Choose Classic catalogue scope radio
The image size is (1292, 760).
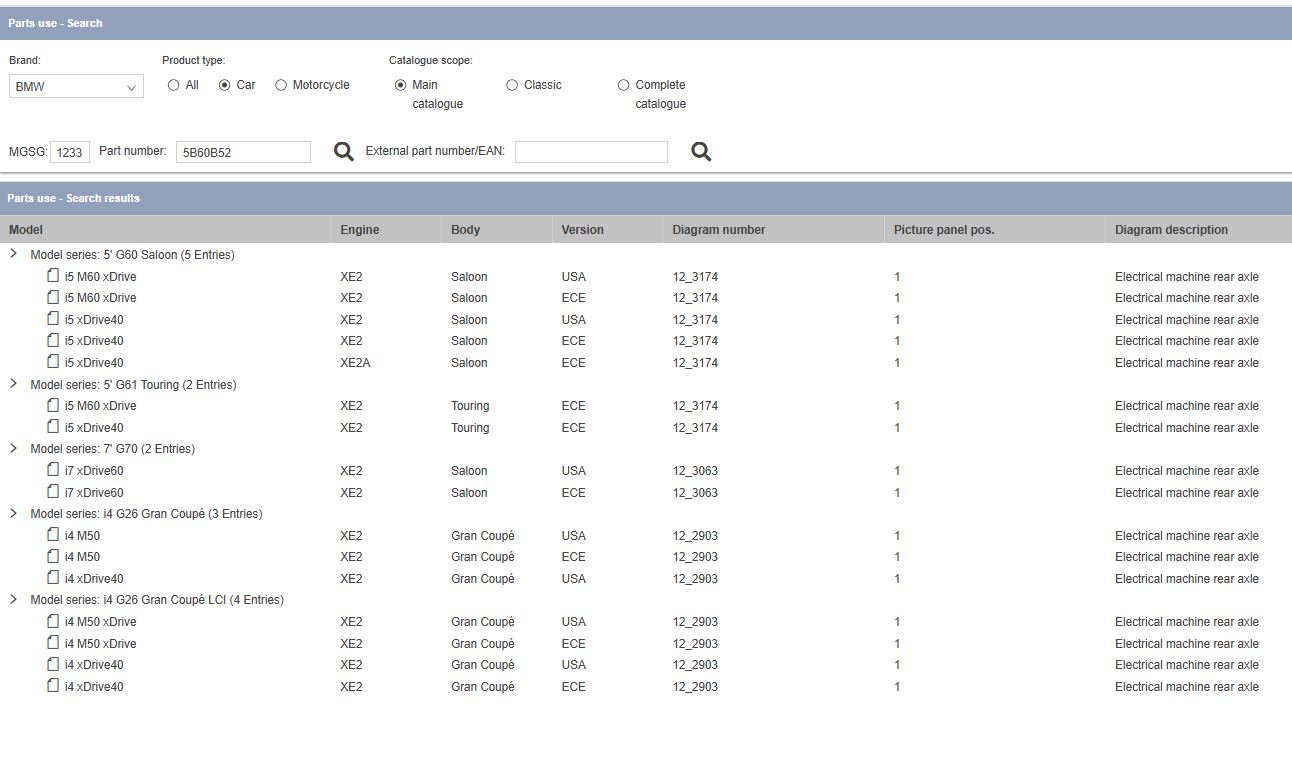pos(512,85)
